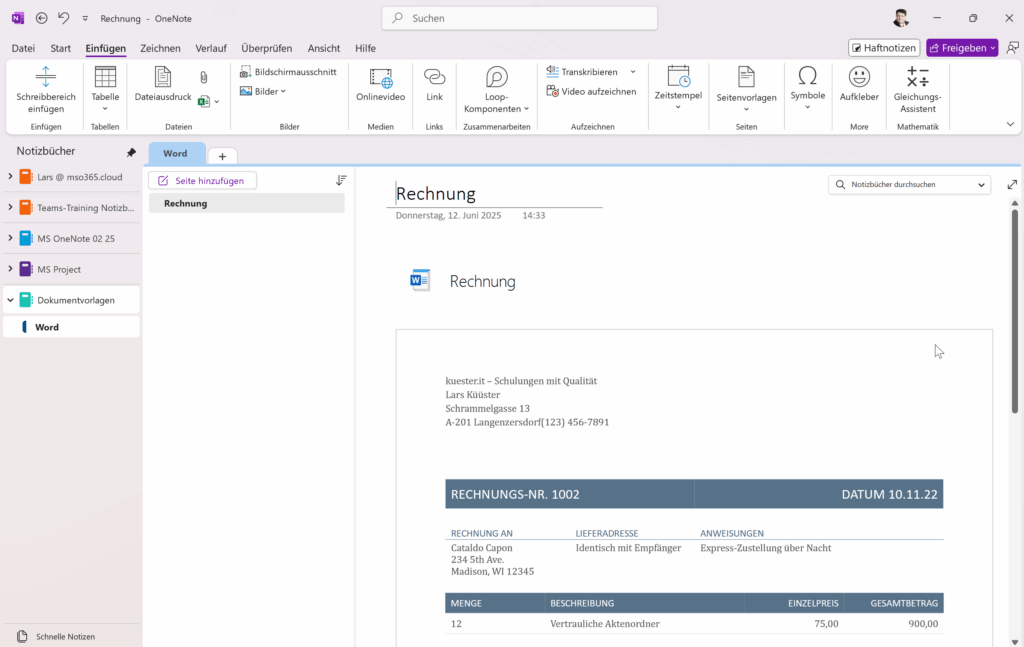Viewport: 1024px width, 647px height.
Task: Insert a Link
Action: [x=434, y=84]
